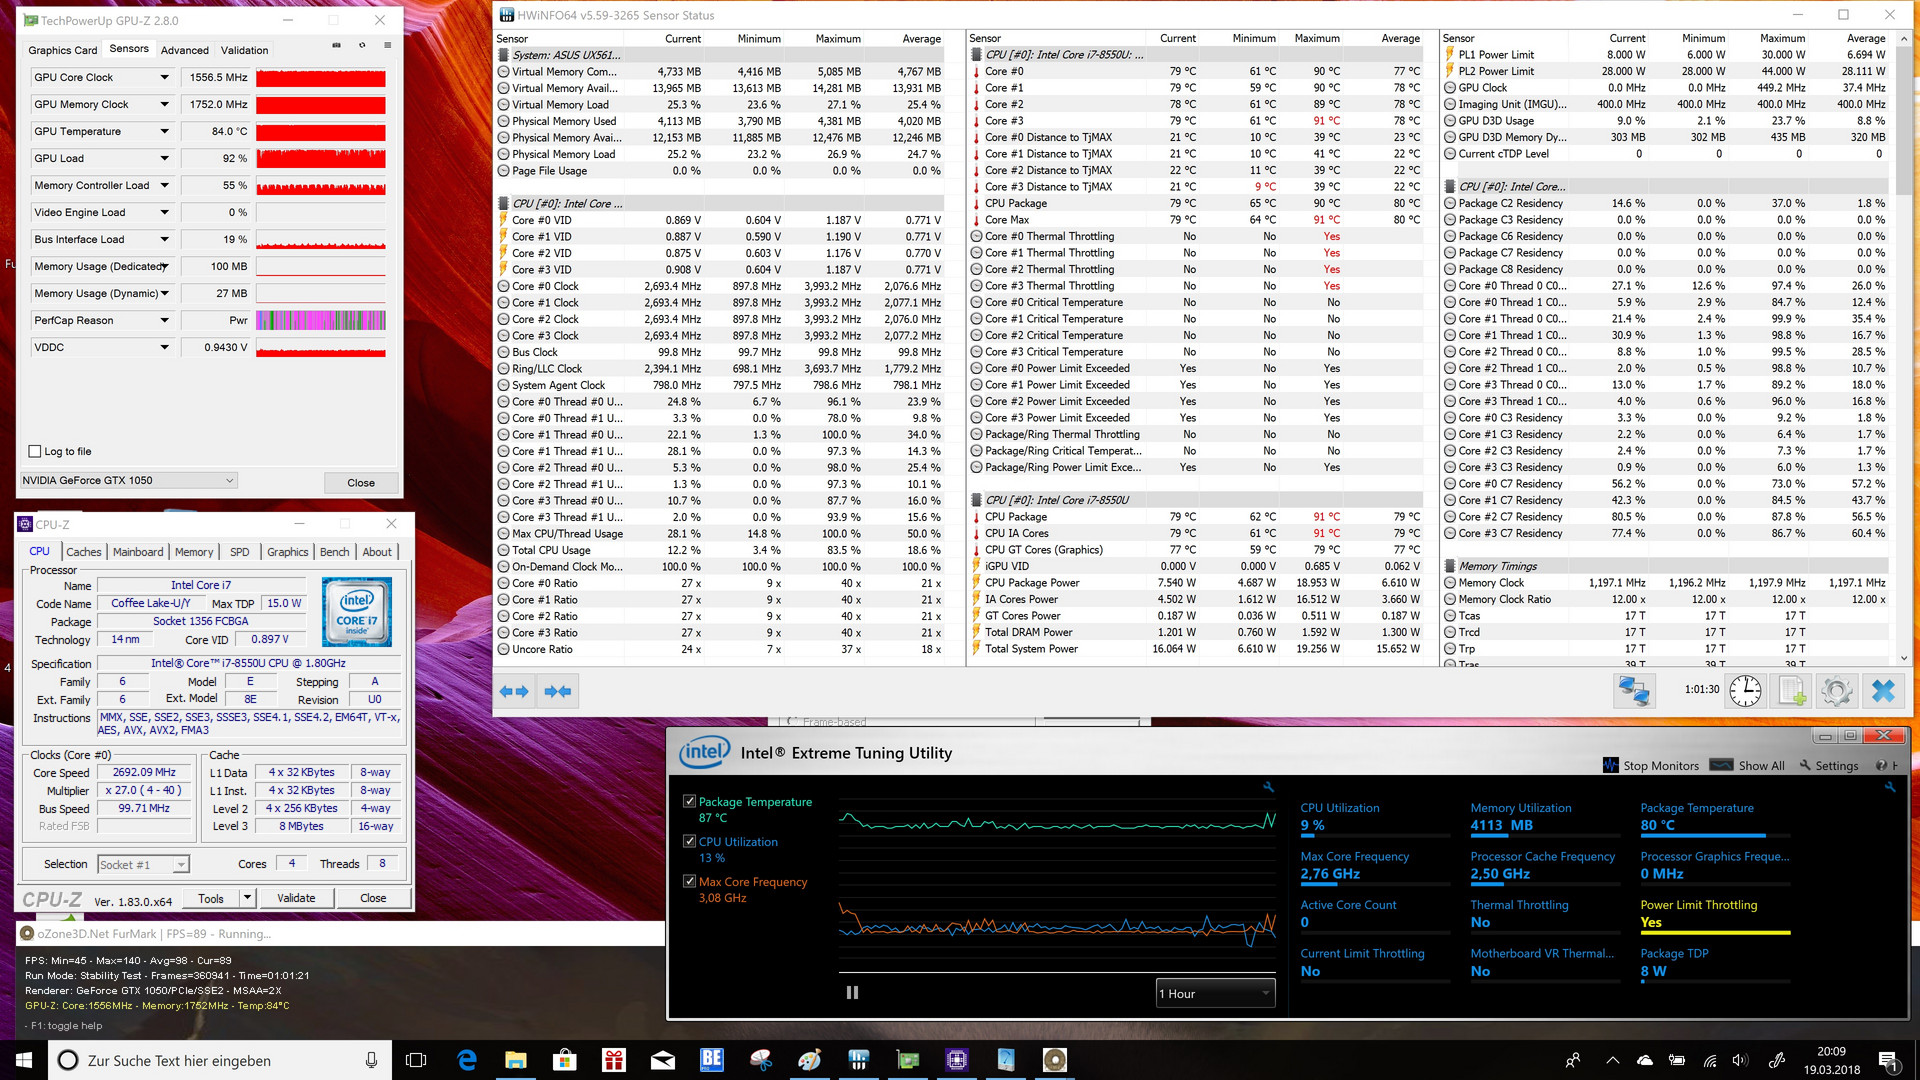Click GPU-Z screenshot camera icon

click(x=336, y=45)
